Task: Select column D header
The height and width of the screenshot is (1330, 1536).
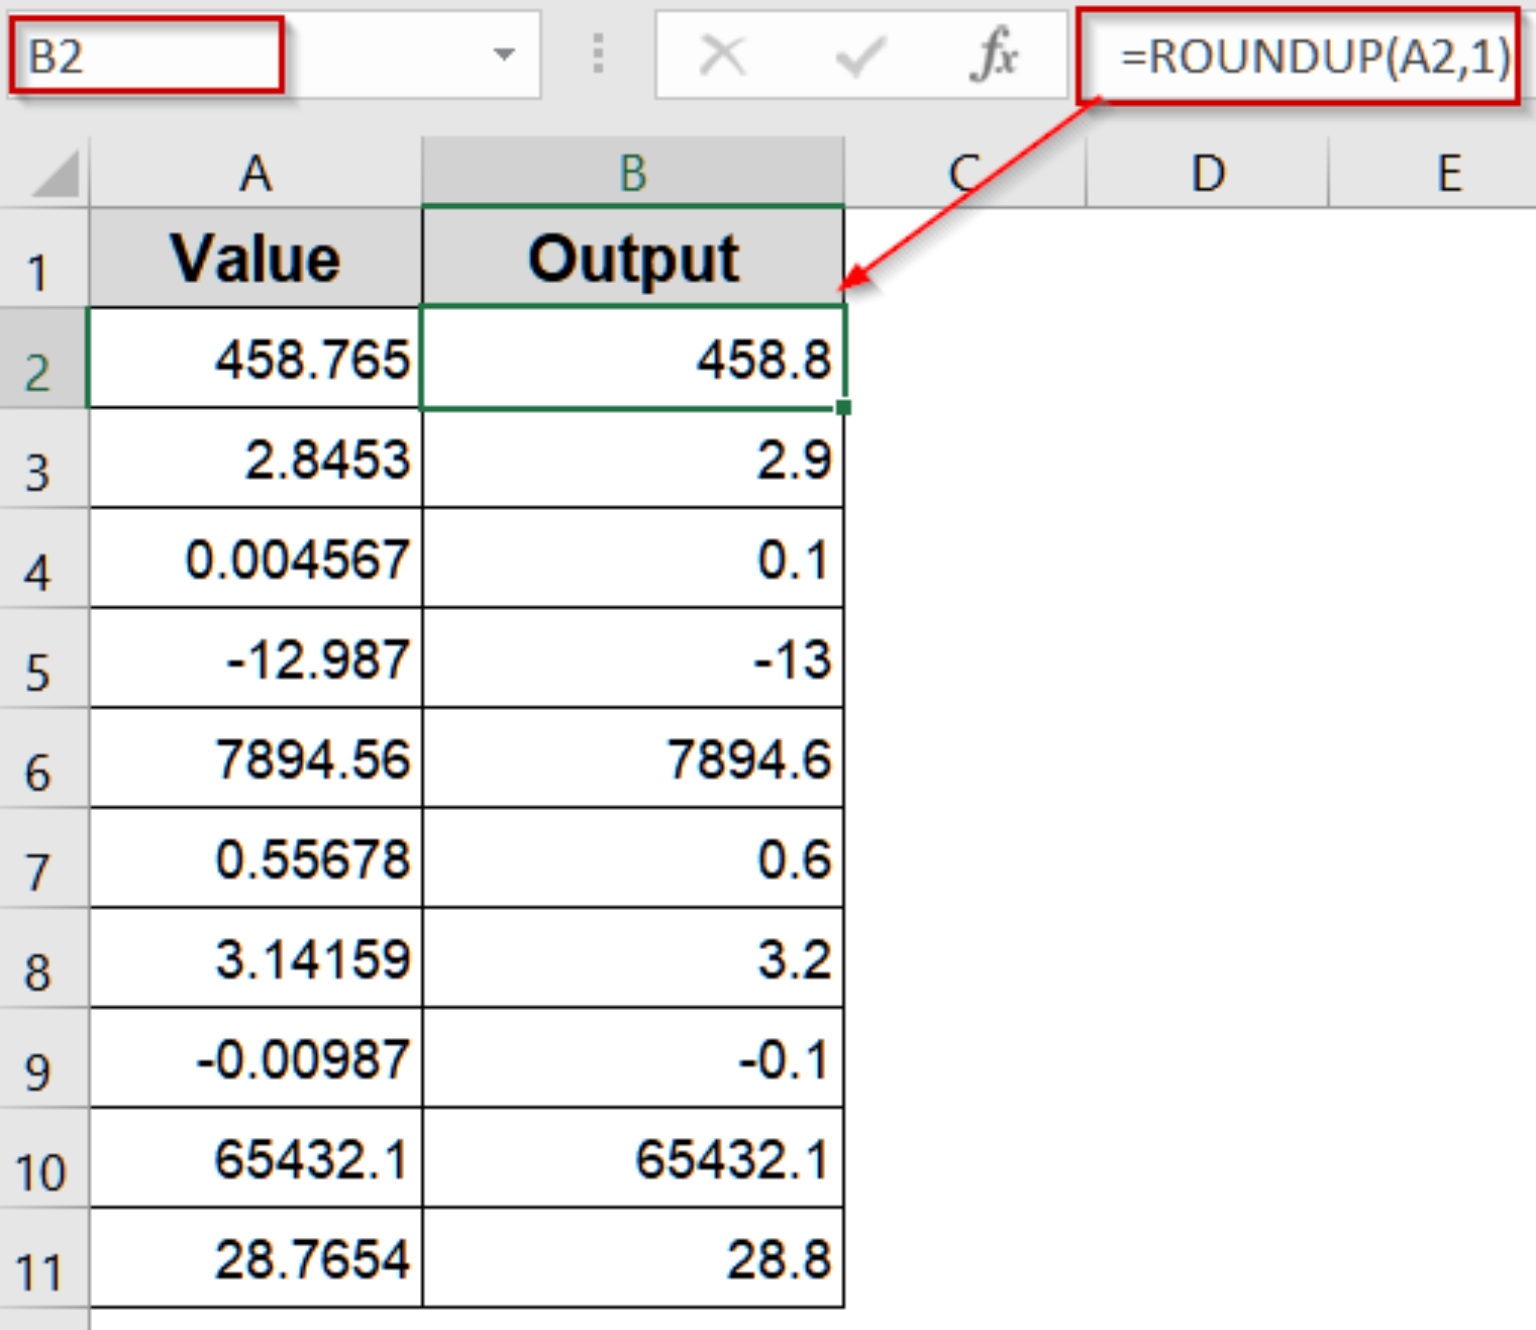Action: click(x=1207, y=171)
